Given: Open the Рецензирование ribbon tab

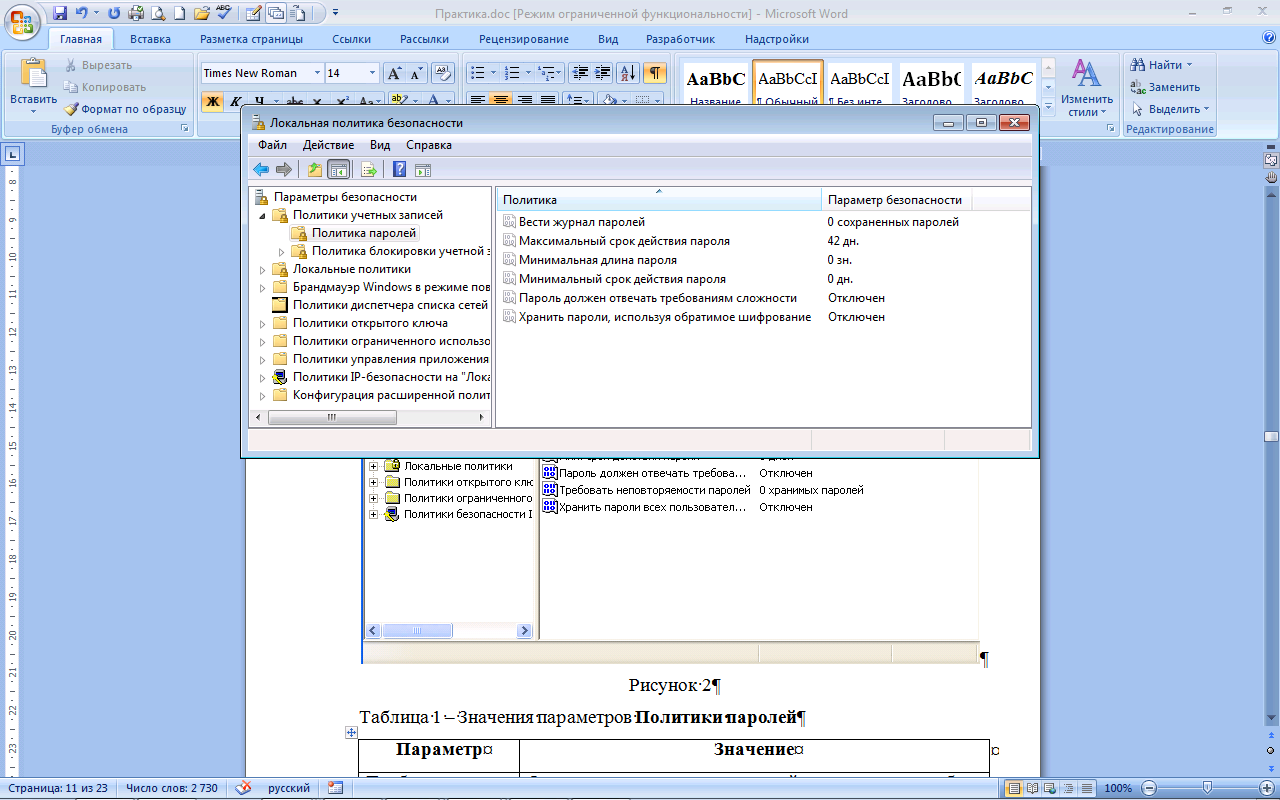Looking at the screenshot, I should coord(523,39).
